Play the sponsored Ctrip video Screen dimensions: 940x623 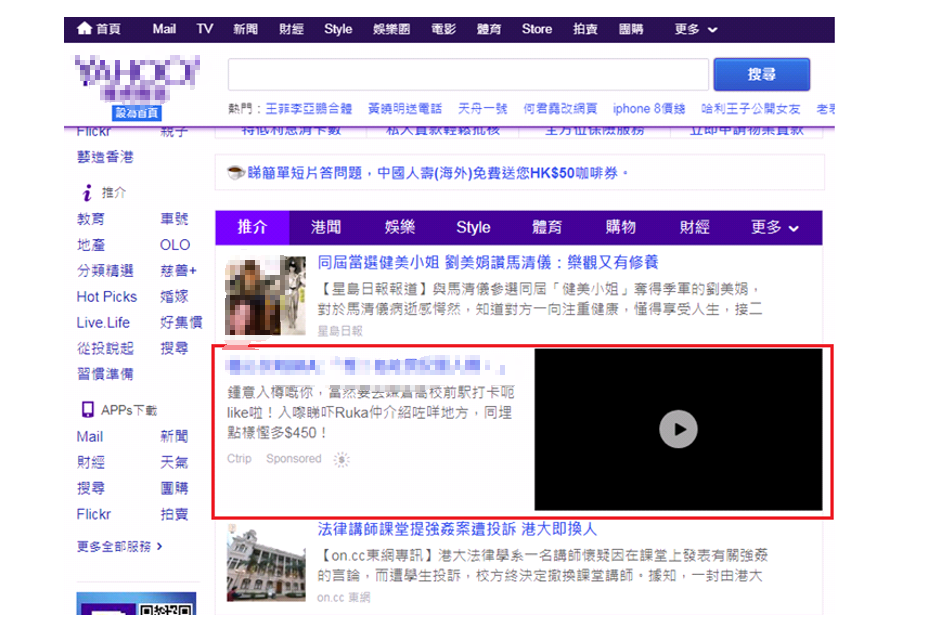pos(678,429)
